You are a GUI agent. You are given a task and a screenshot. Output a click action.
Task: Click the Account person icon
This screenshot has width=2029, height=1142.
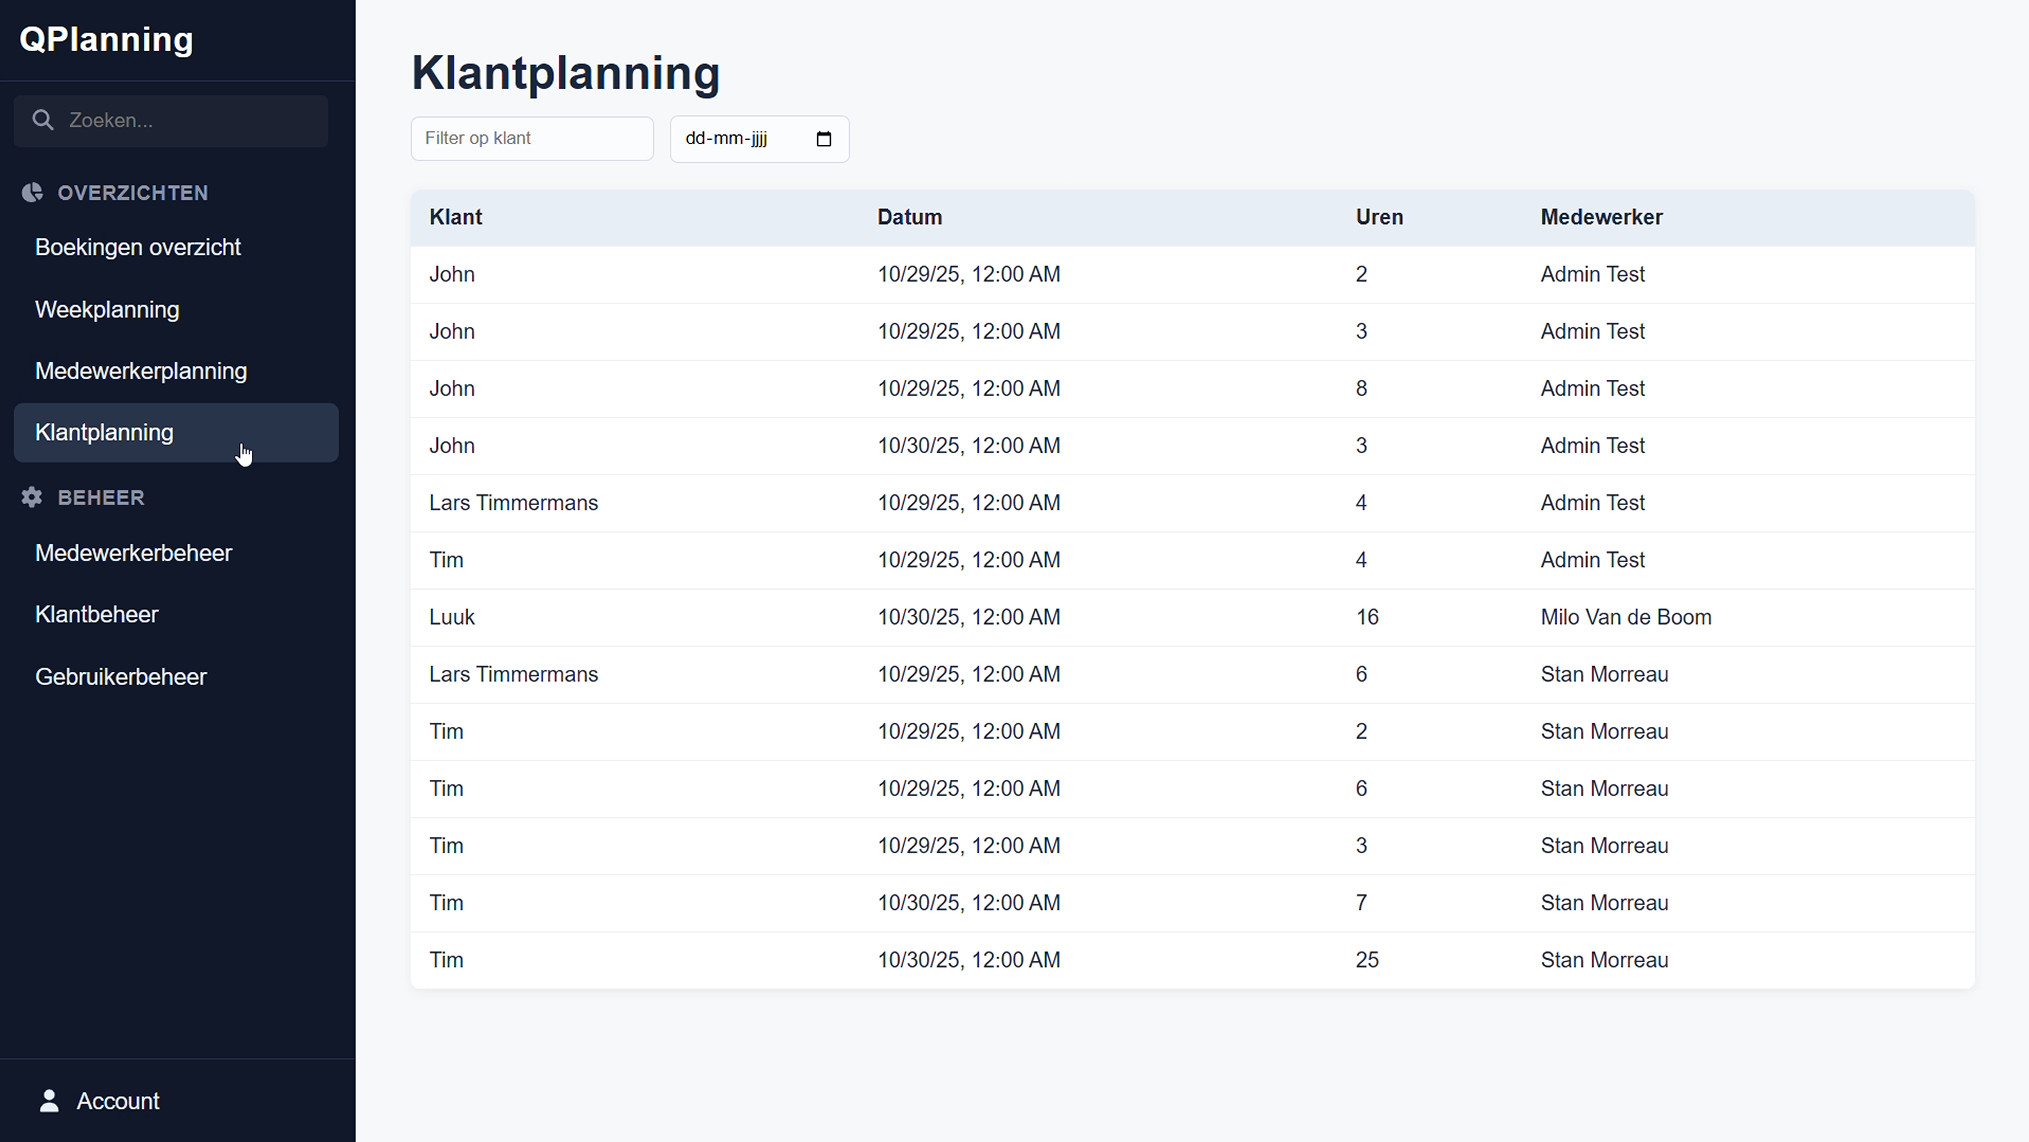click(x=49, y=1100)
